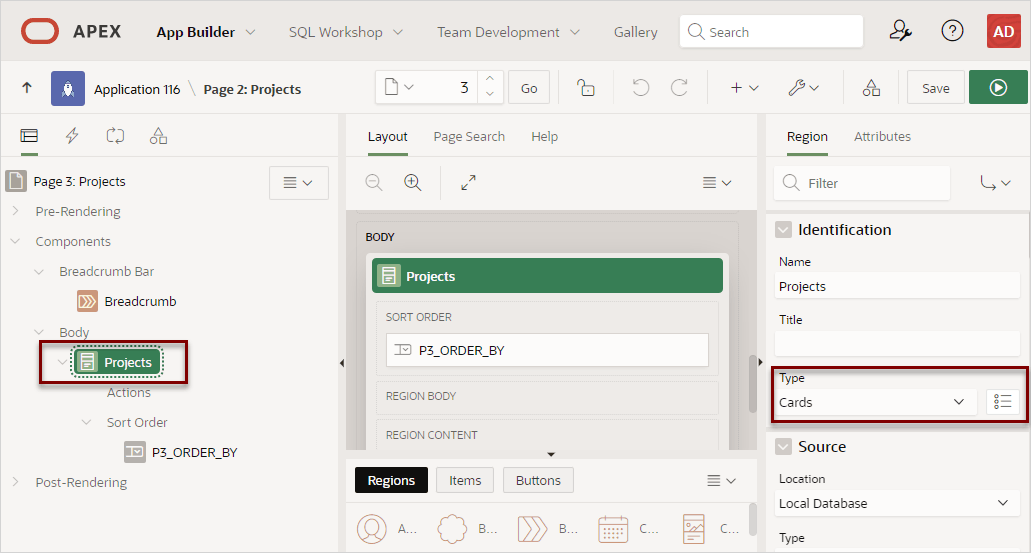Collapse the Identification section
This screenshot has width=1031, height=553.
point(783,229)
